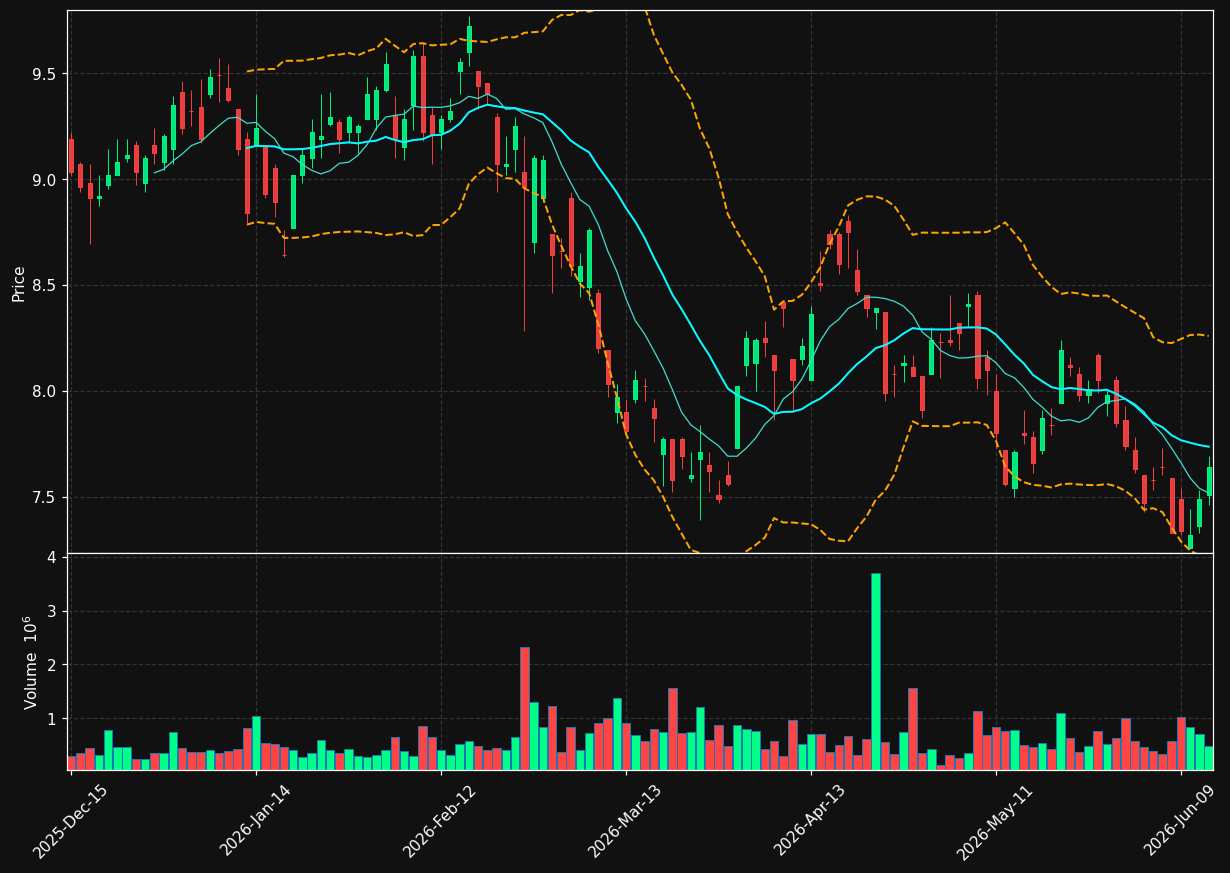Image resolution: width=1230 pixels, height=873 pixels.
Task: Click the 2026-Jan-14 date label
Action: point(256,821)
